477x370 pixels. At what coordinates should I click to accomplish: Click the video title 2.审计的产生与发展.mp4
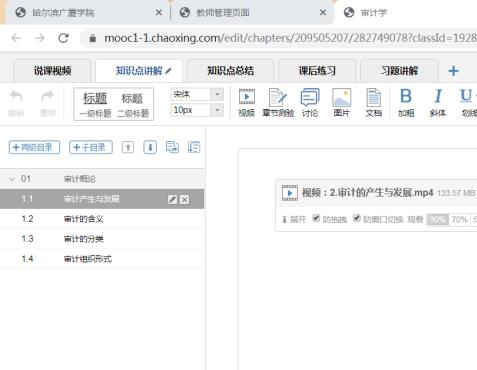click(x=381, y=193)
